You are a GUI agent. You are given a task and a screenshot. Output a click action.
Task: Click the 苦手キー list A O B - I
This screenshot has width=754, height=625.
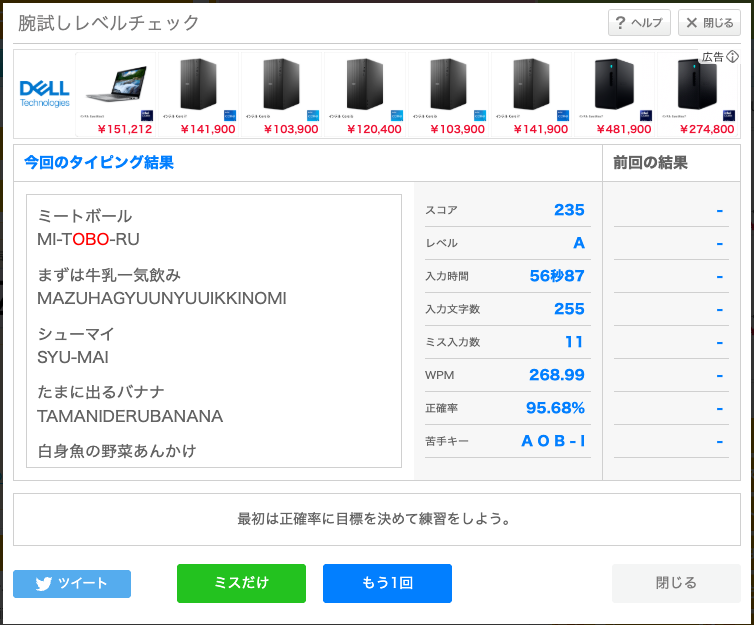pos(553,441)
